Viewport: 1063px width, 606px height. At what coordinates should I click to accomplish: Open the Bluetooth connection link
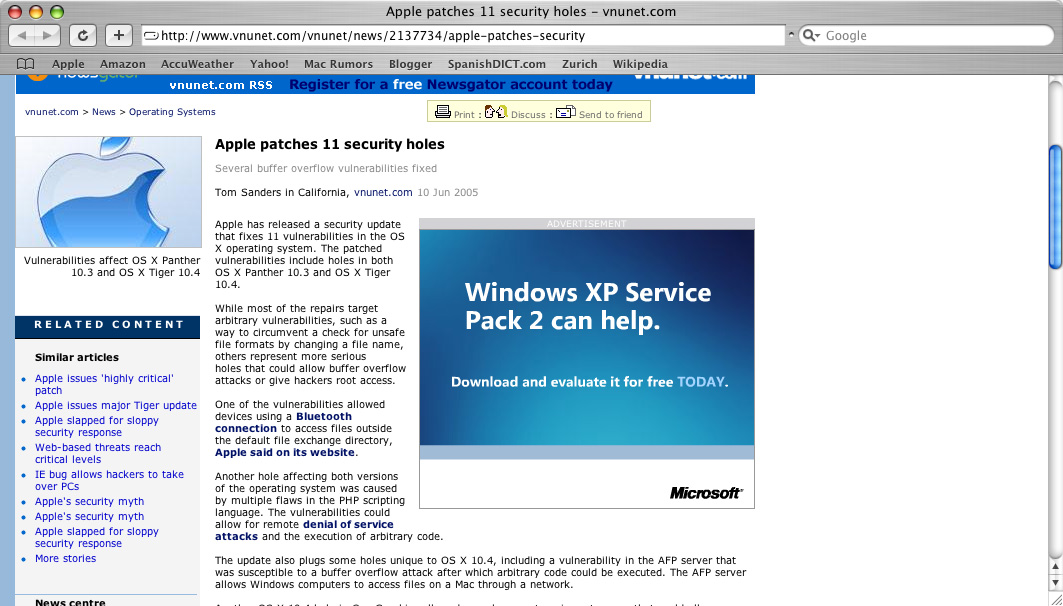coord(283,422)
